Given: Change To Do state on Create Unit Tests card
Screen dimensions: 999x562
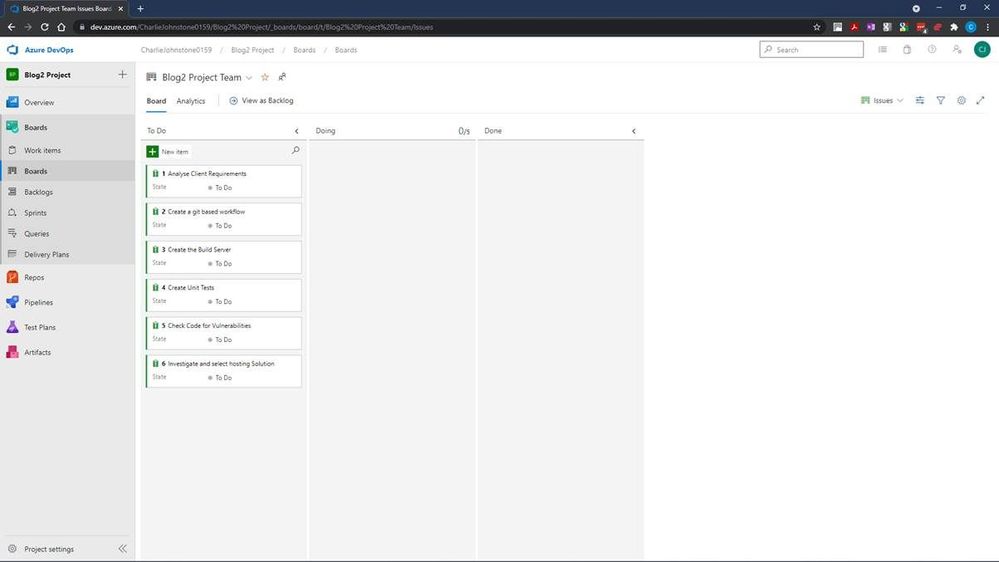Looking at the screenshot, I should [220, 302].
